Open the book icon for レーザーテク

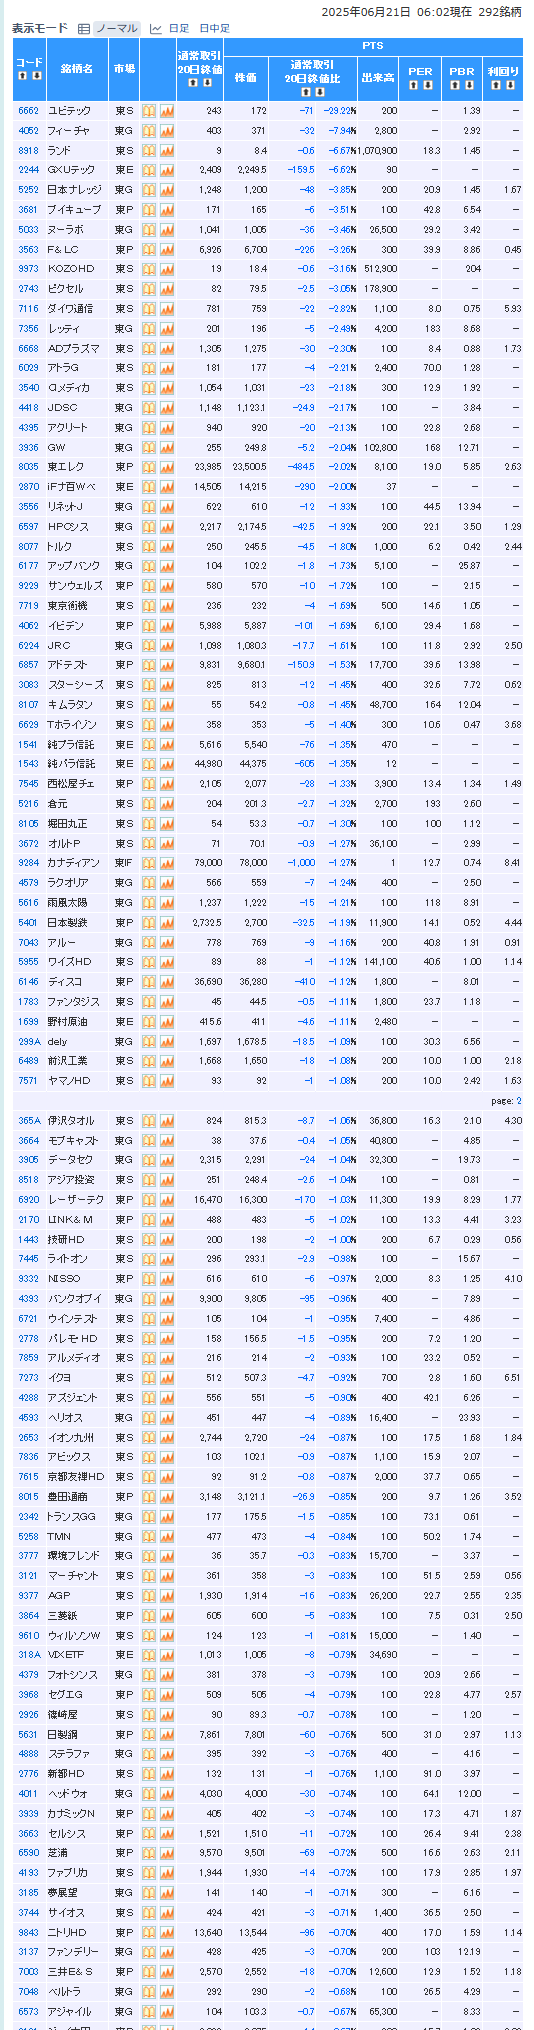(149, 1200)
